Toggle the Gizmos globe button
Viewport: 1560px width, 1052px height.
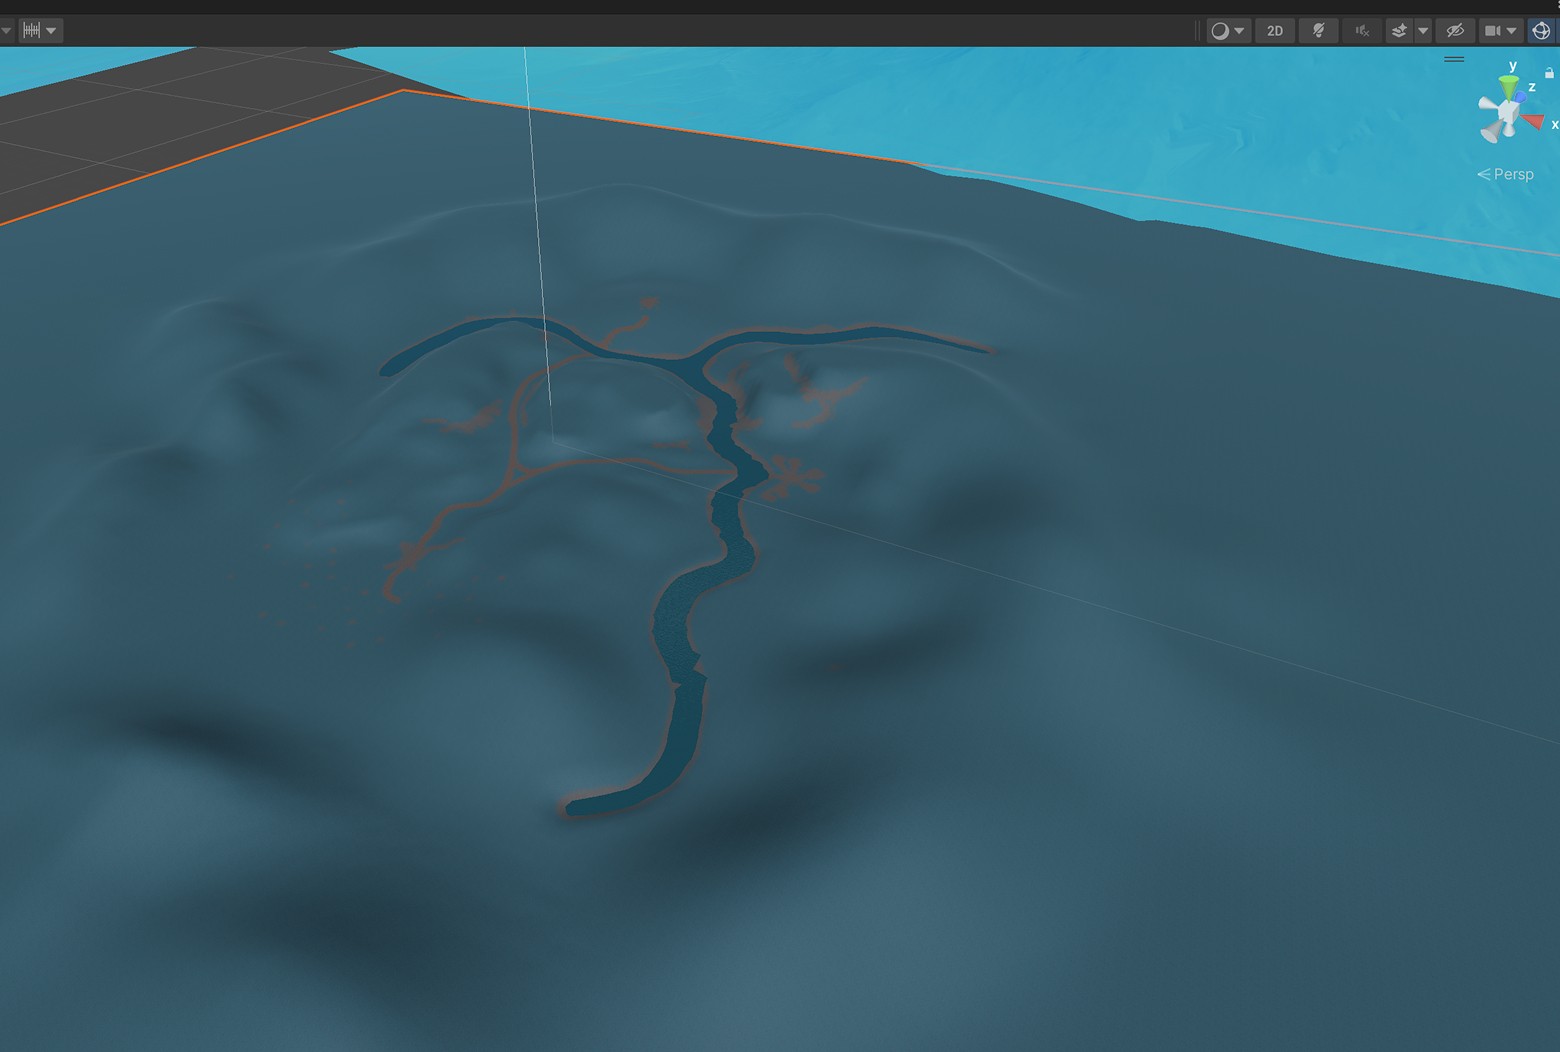[1541, 30]
